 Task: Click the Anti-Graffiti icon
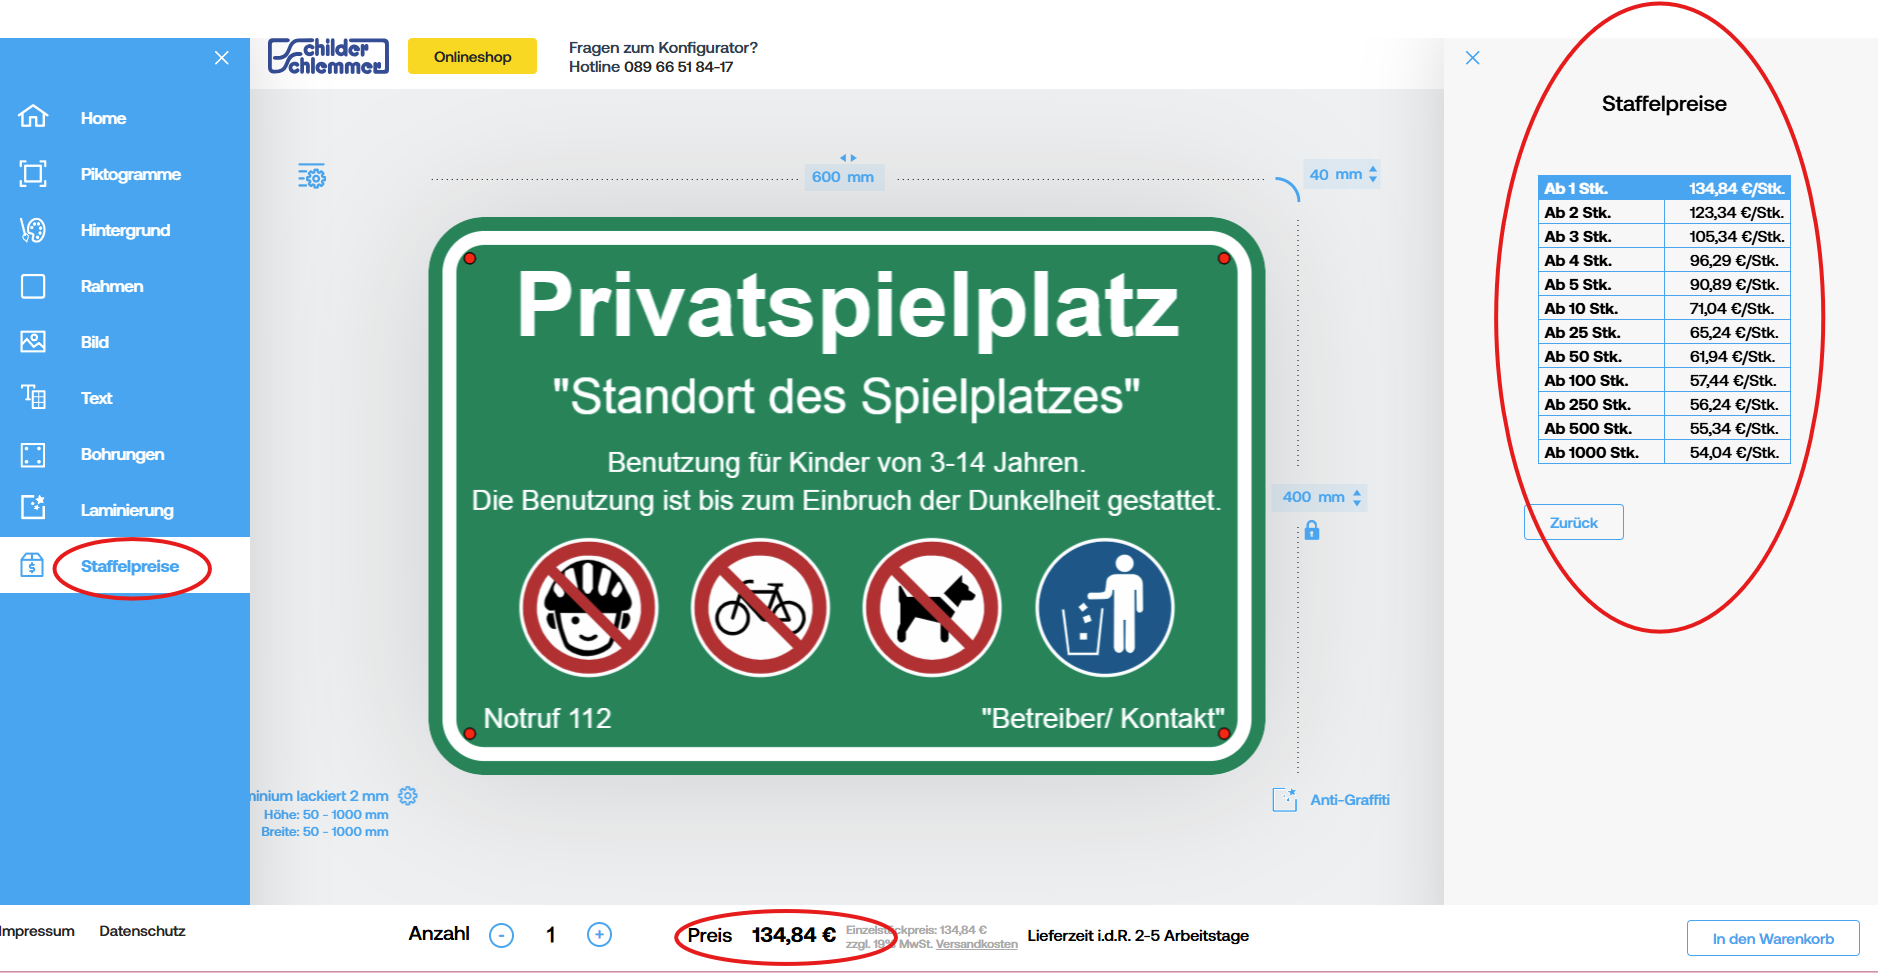point(1284,799)
